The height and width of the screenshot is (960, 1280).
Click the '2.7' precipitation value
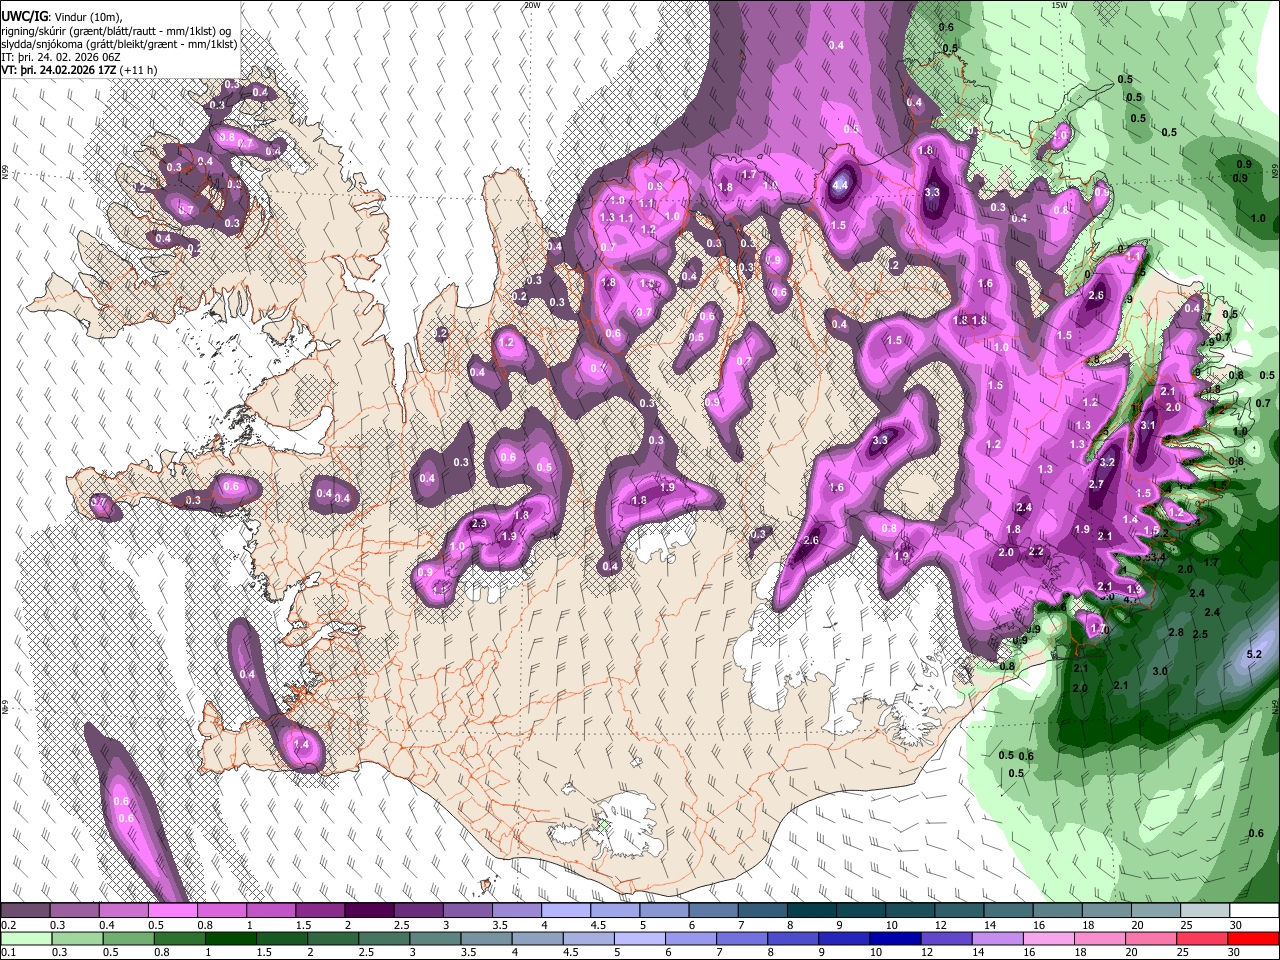pyautogui.click(x=1096, y=484)
